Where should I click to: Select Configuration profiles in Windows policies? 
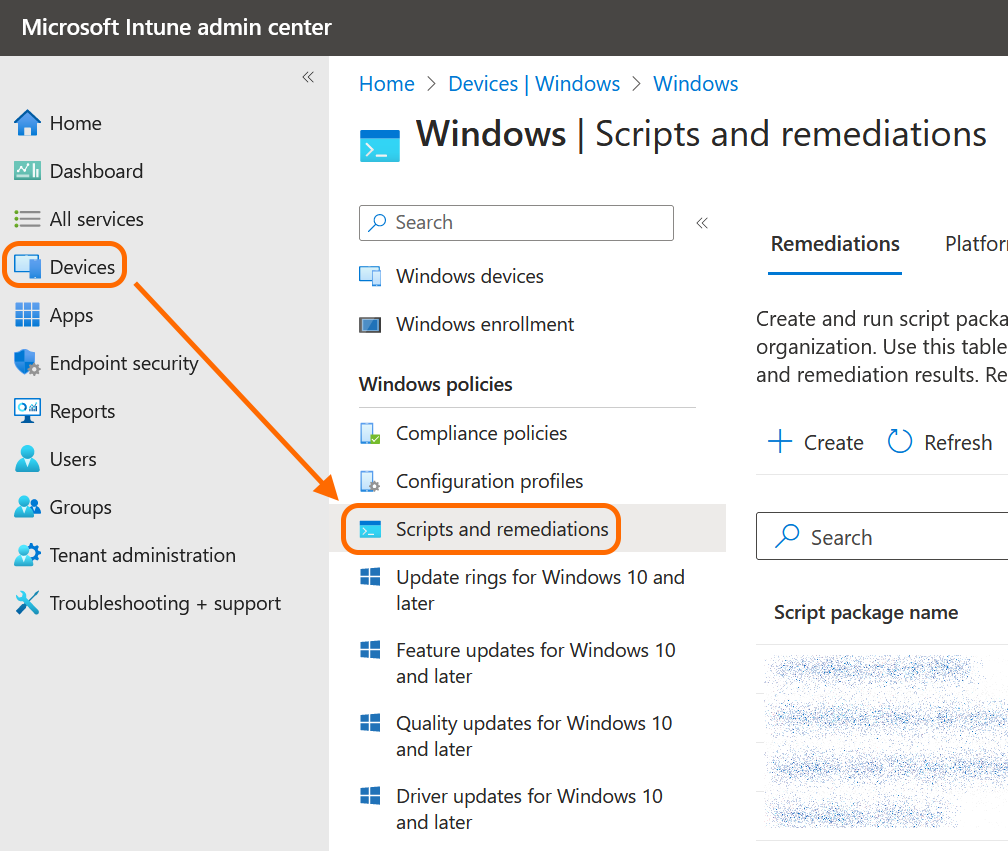tap(489, 481)
